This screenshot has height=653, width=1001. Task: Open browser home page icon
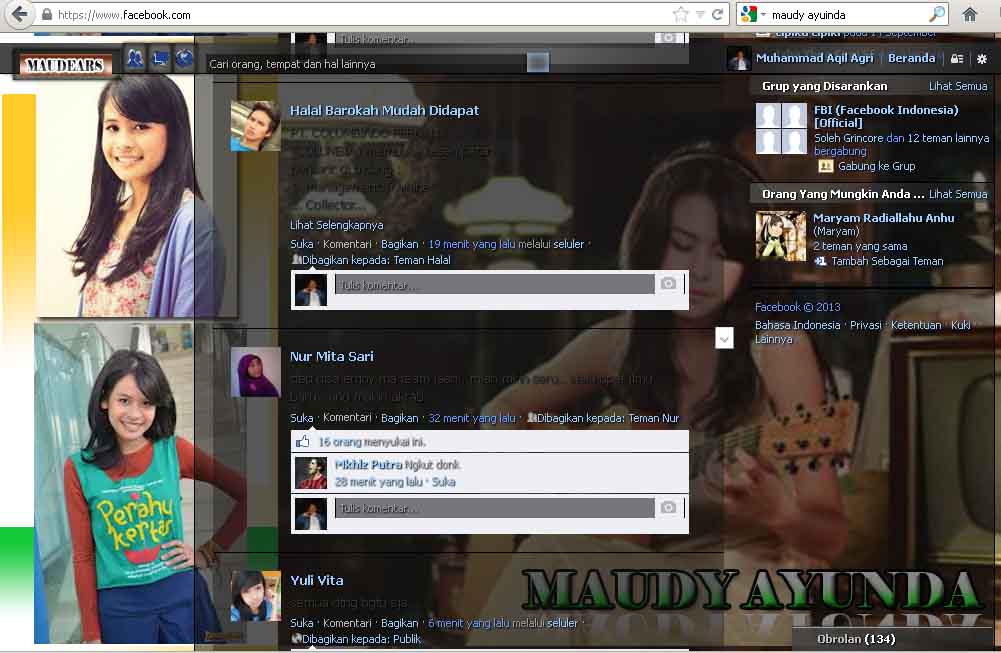coord(969,14)
